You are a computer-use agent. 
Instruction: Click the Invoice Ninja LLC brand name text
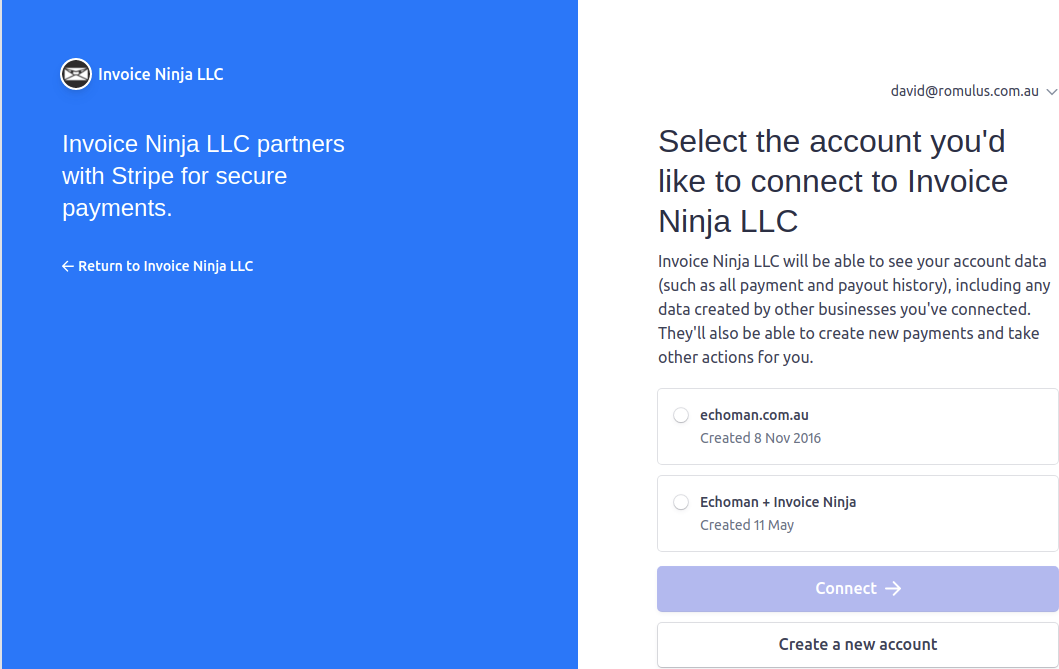(161, 74)
